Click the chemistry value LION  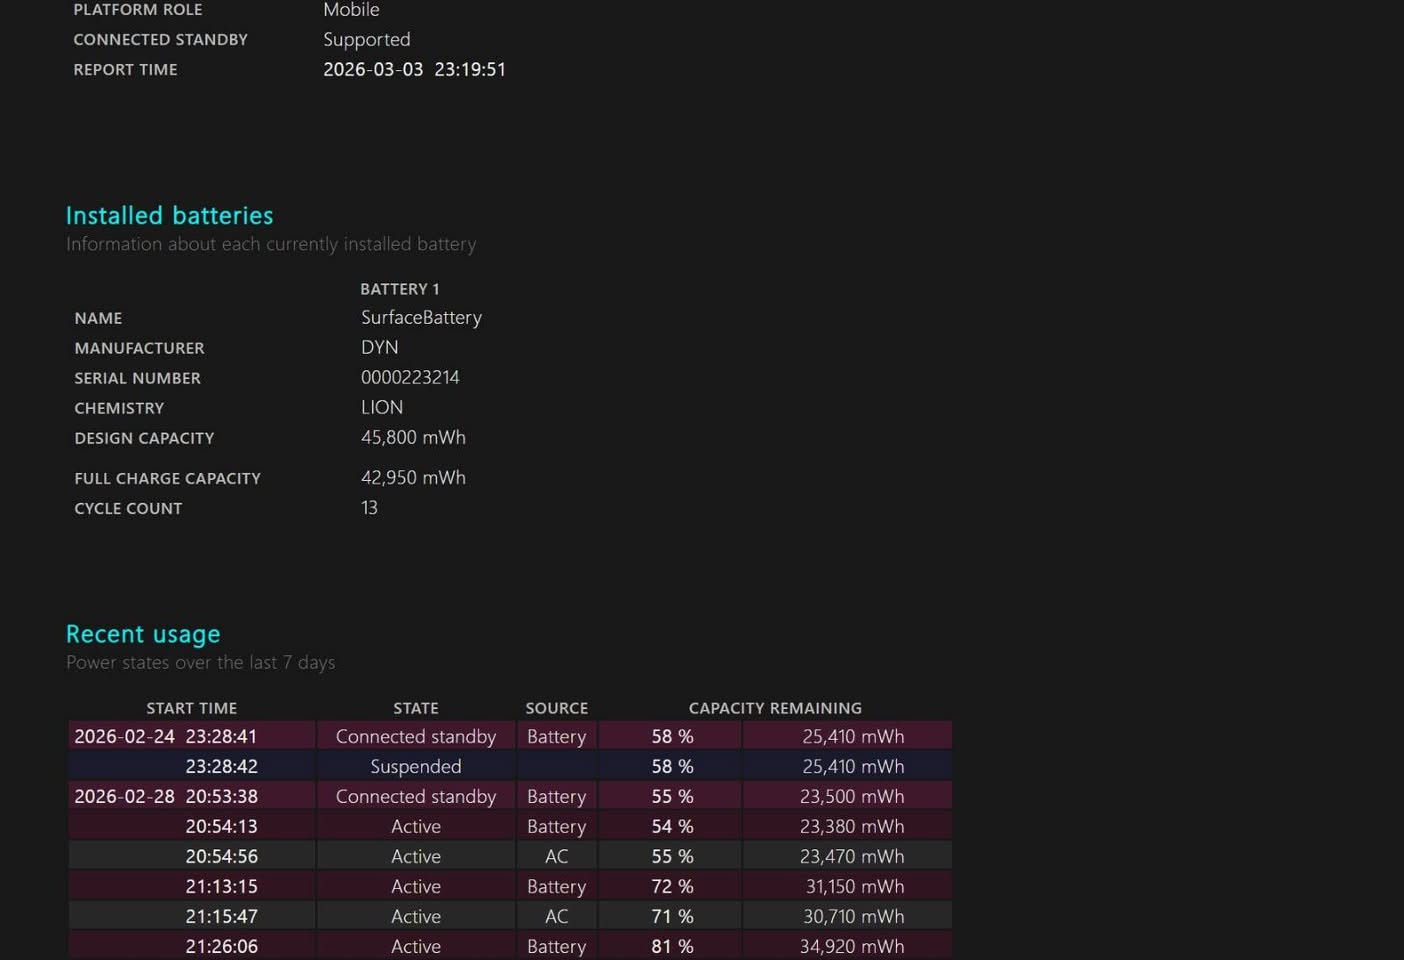coord(382,408)
